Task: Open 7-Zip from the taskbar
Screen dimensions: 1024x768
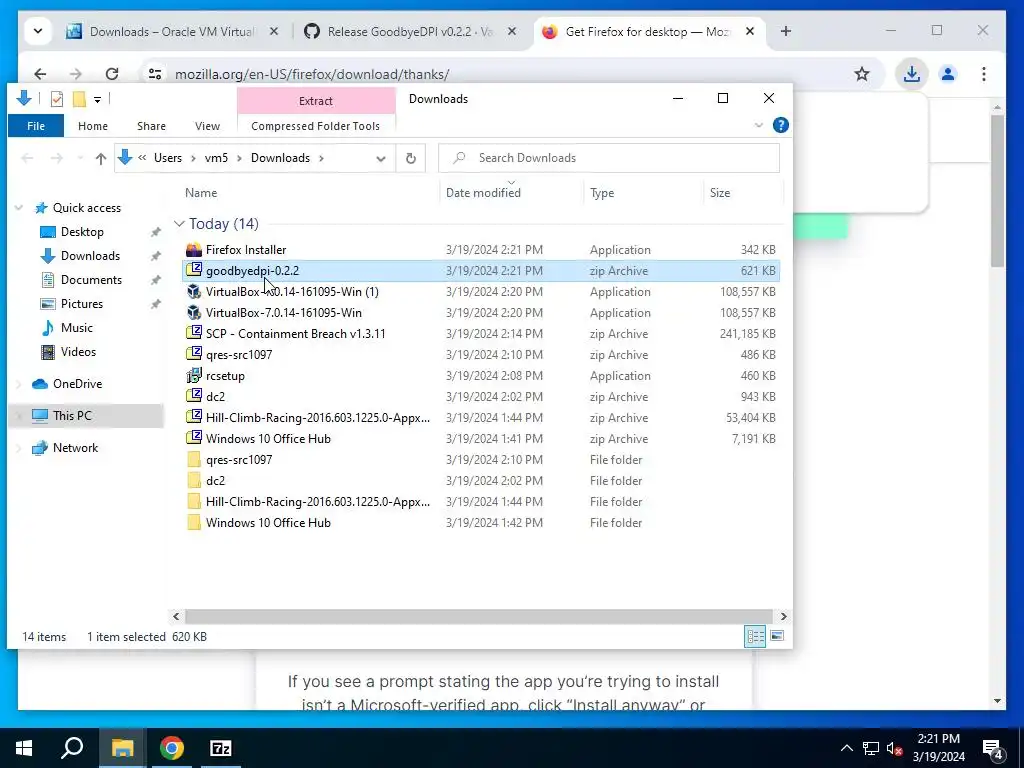Action: coord(221,748)
